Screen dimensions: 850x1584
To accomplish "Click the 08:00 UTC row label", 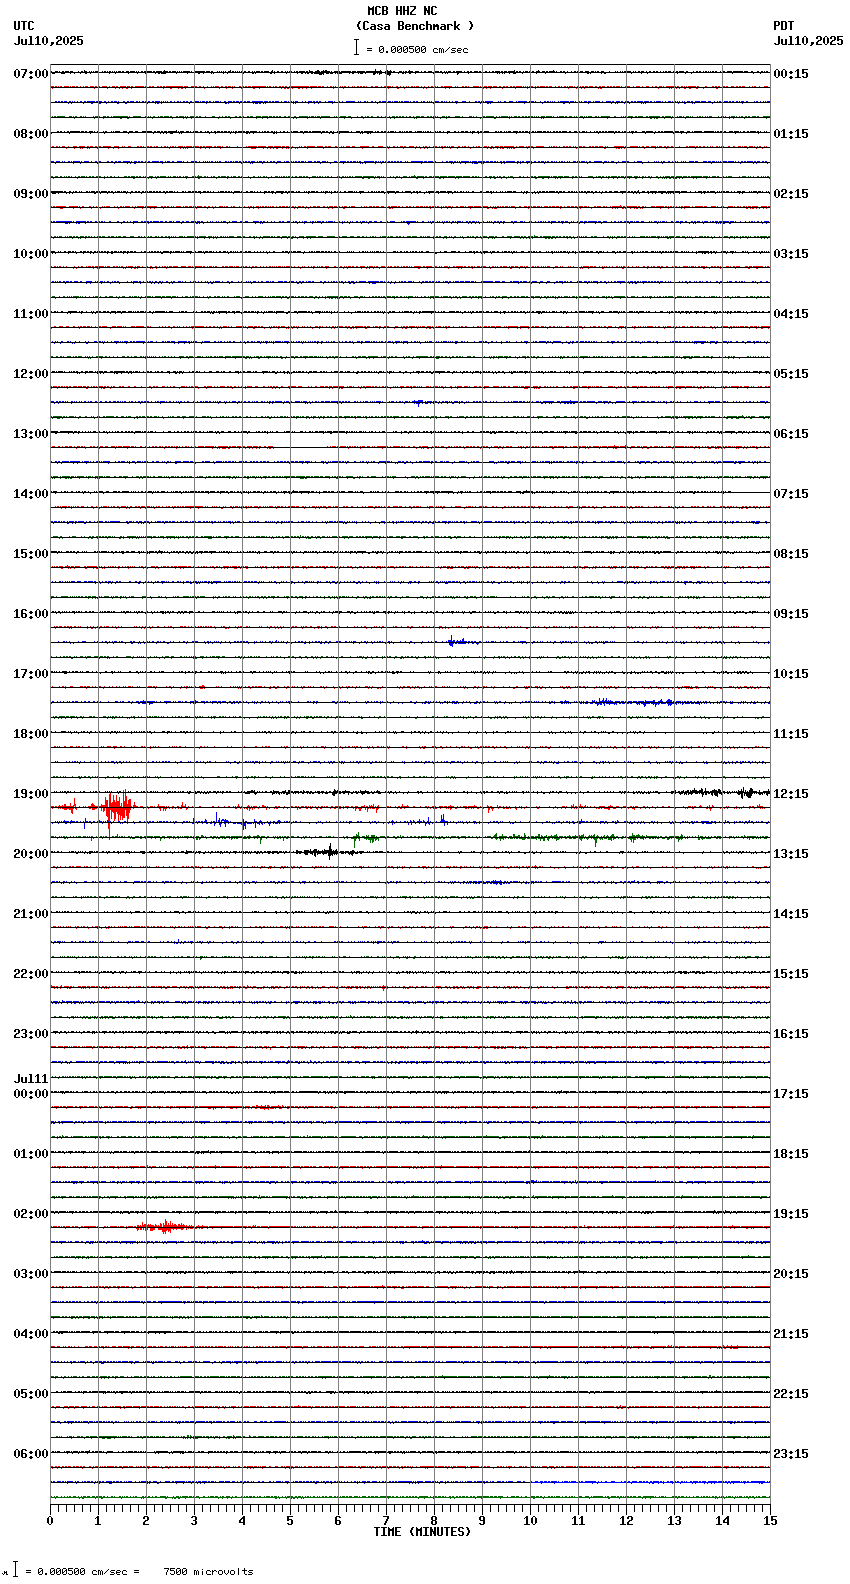I will [x=31, y=134].
